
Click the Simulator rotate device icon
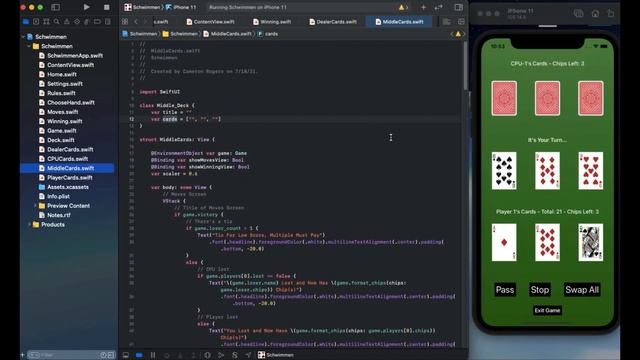pyautogui.click(x=611, y=13)
